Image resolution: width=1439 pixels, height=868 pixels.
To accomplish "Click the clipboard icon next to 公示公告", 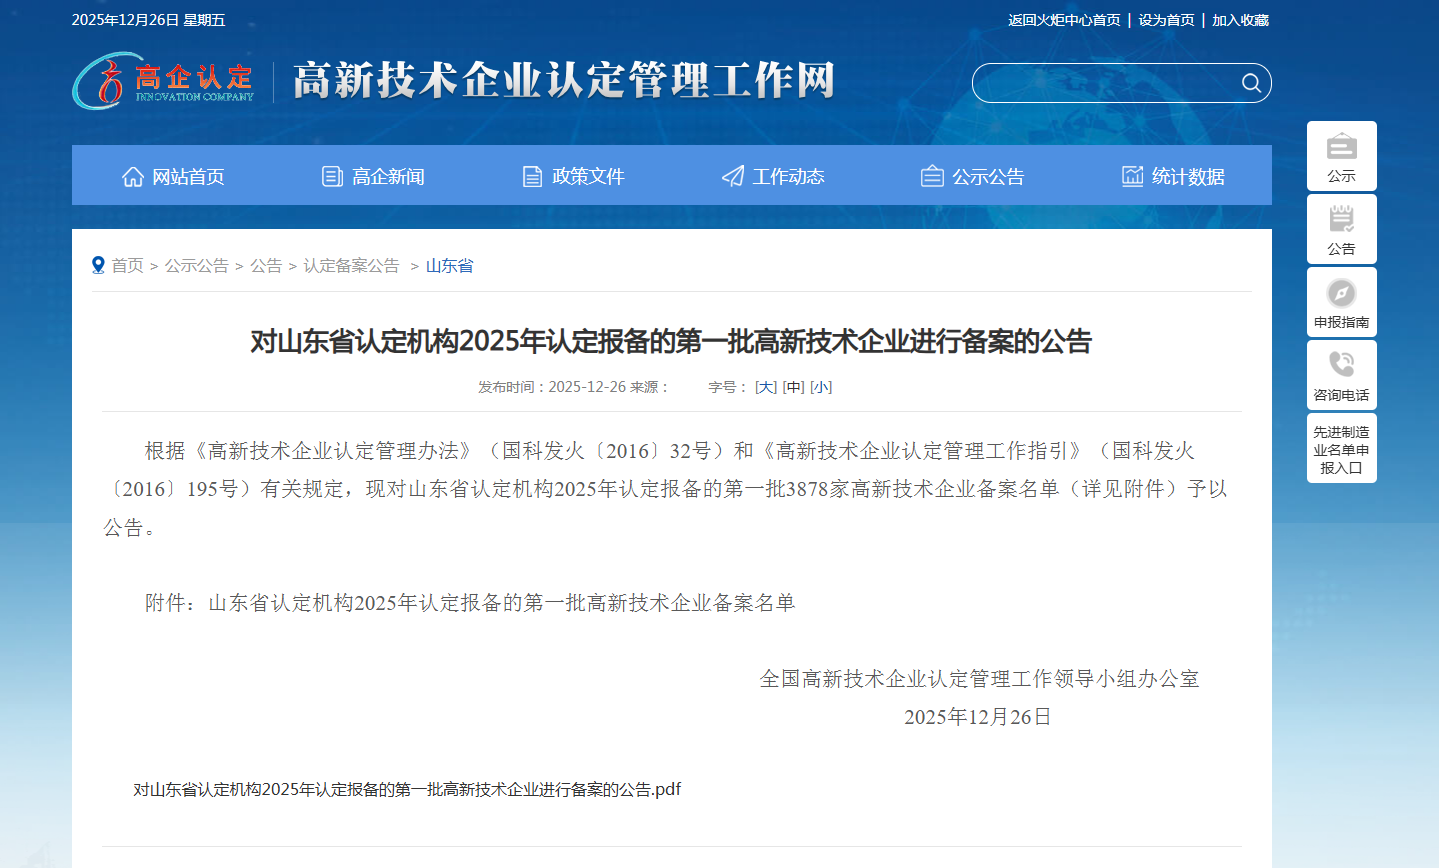I will click(x=932, y=175).
